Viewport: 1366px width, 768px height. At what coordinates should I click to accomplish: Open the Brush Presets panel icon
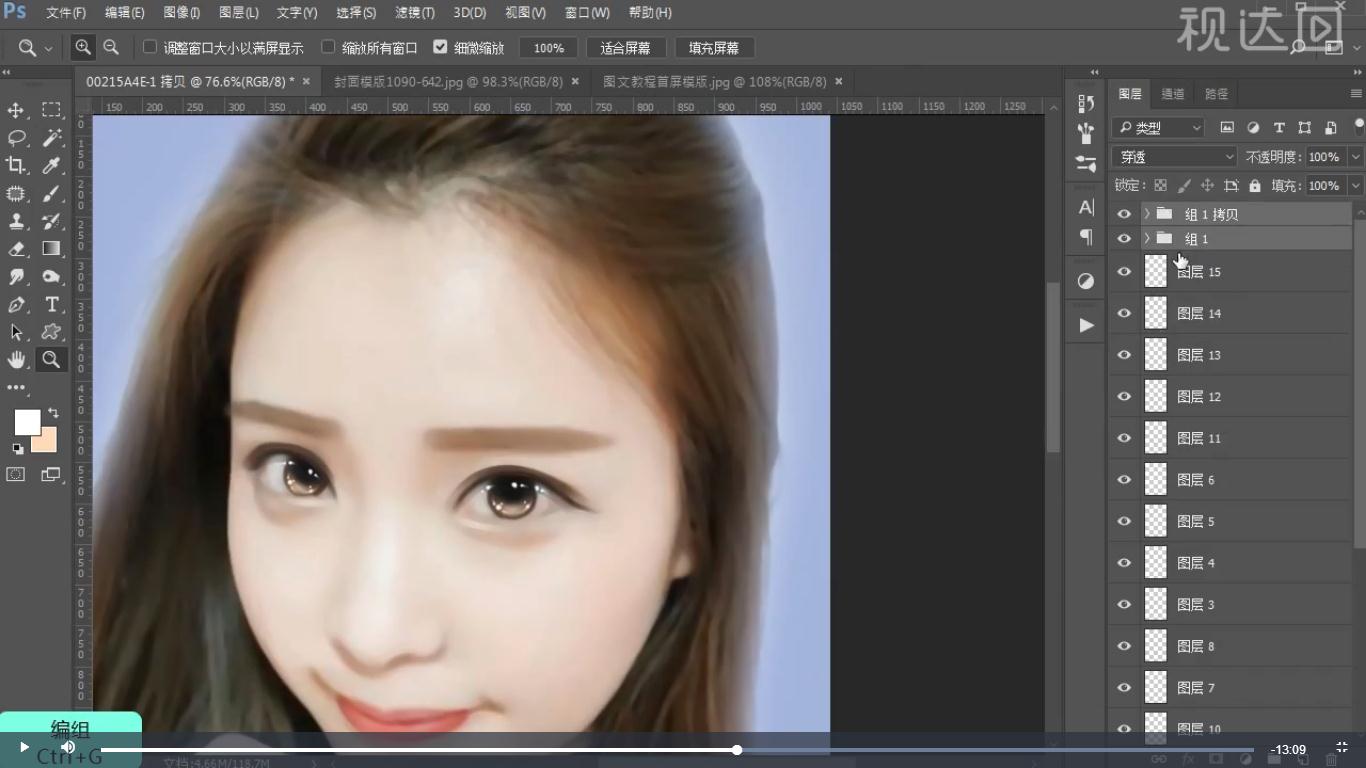pyautogui.click(x=1086, y=133)
